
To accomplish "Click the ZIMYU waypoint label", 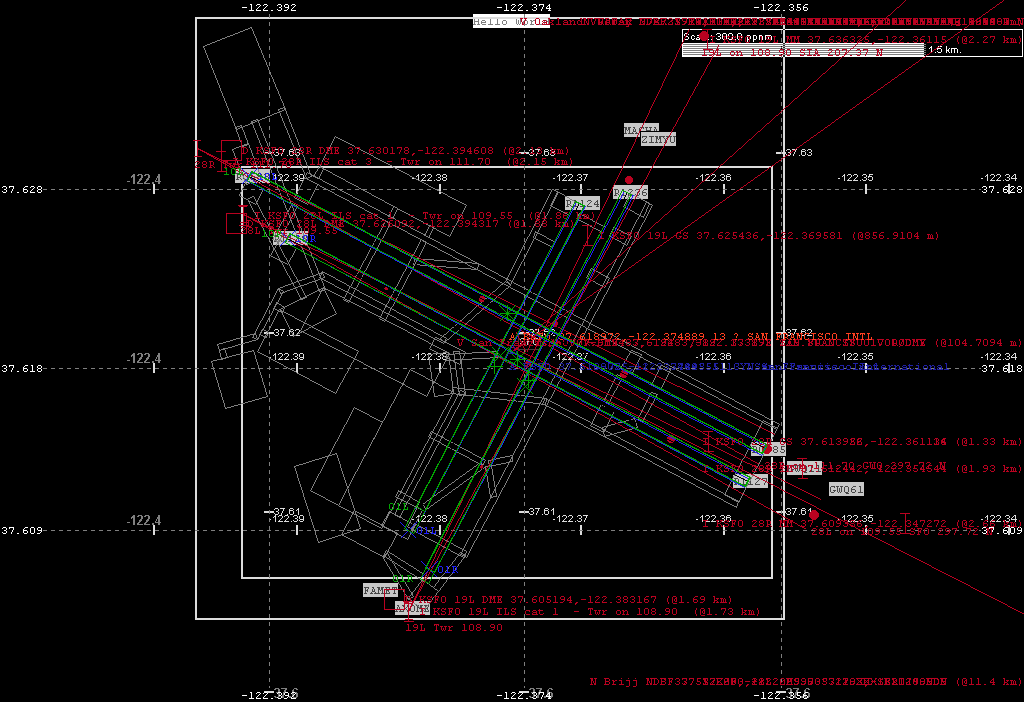I will click(x=658, y=140).
